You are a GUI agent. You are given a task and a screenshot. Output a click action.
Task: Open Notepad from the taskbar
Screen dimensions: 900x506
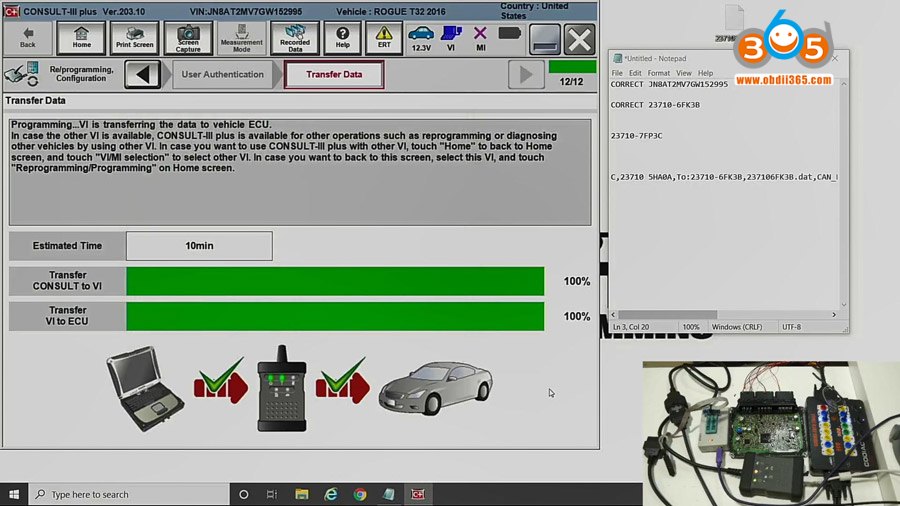coord(389,494)
